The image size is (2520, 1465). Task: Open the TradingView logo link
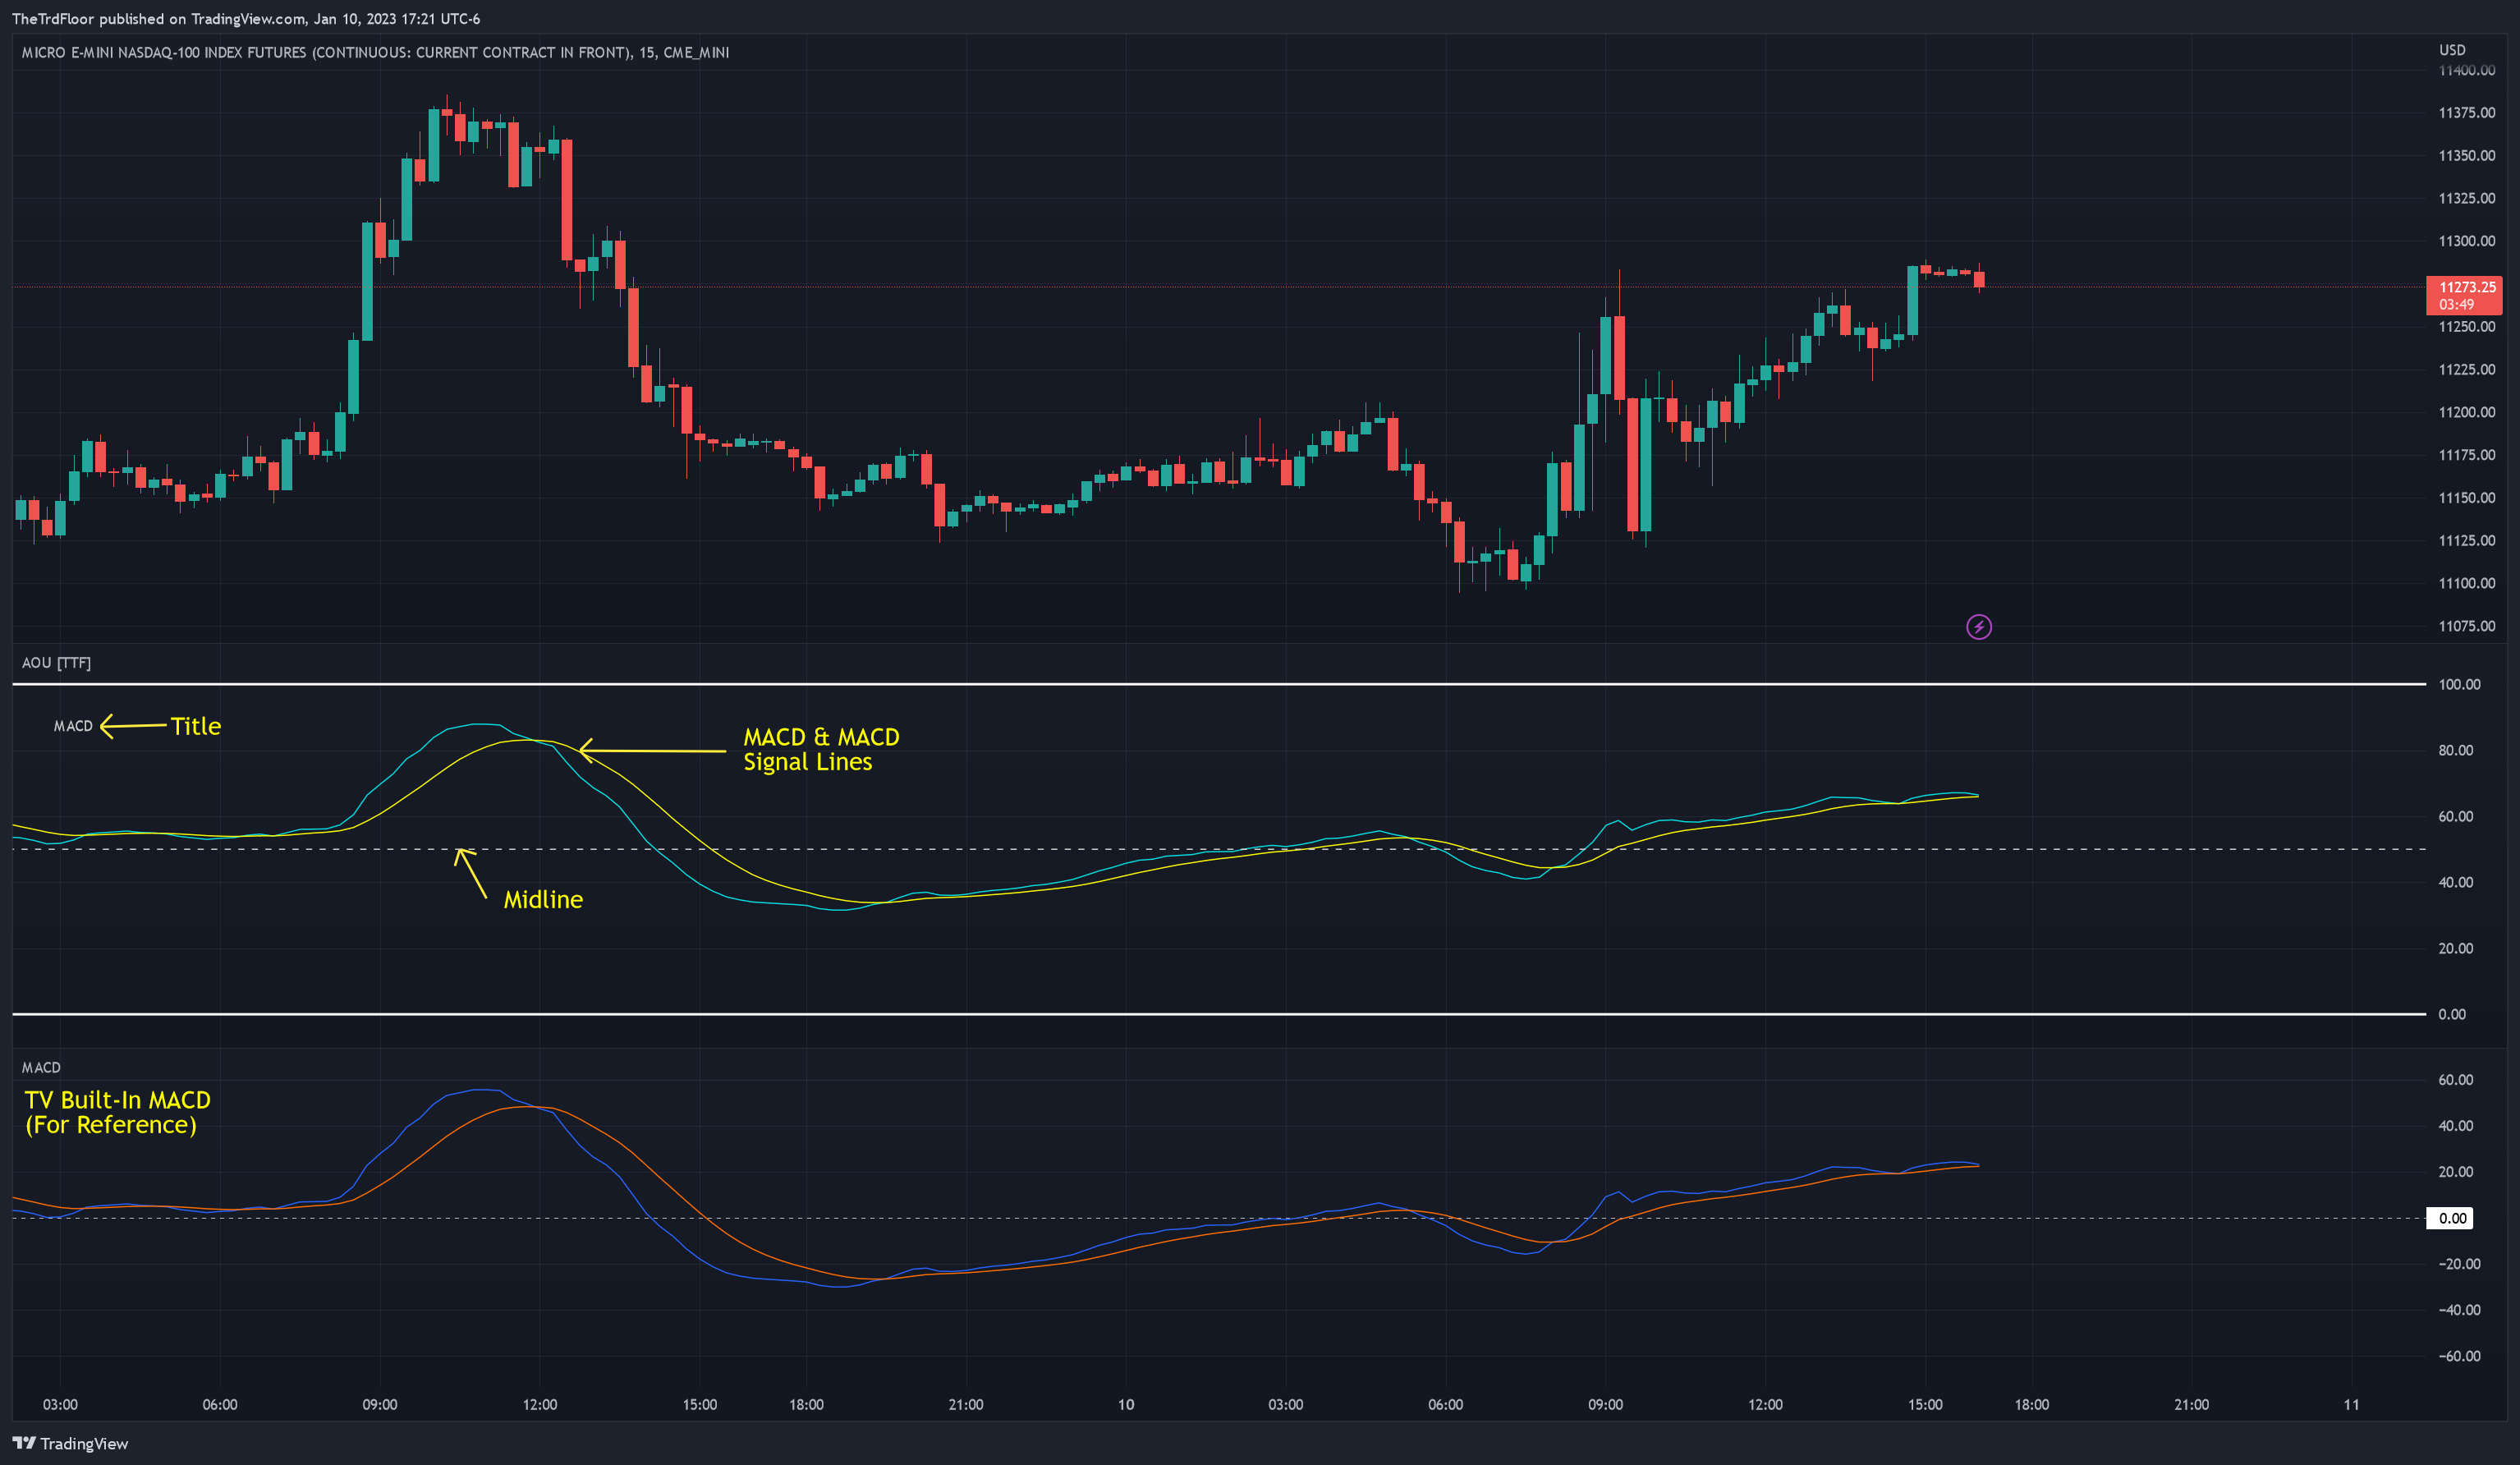click(x=70, y=1443)
